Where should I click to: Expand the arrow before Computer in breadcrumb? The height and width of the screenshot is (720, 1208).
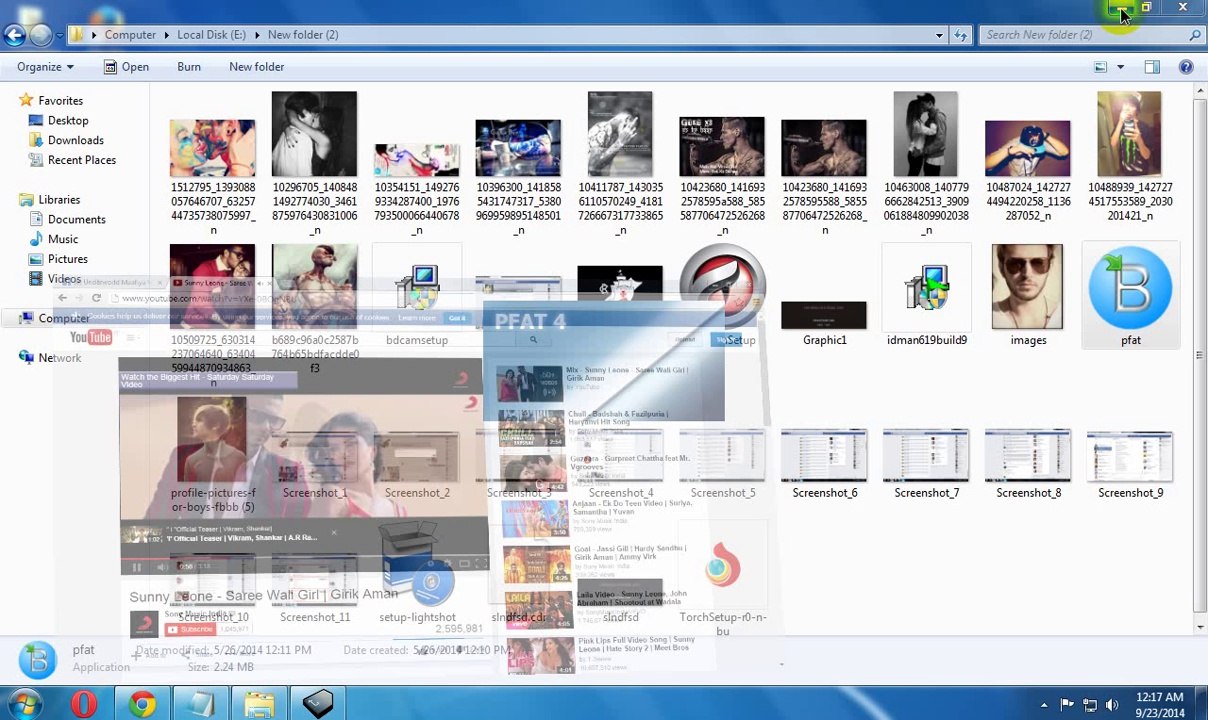click(x=94, y=34)
